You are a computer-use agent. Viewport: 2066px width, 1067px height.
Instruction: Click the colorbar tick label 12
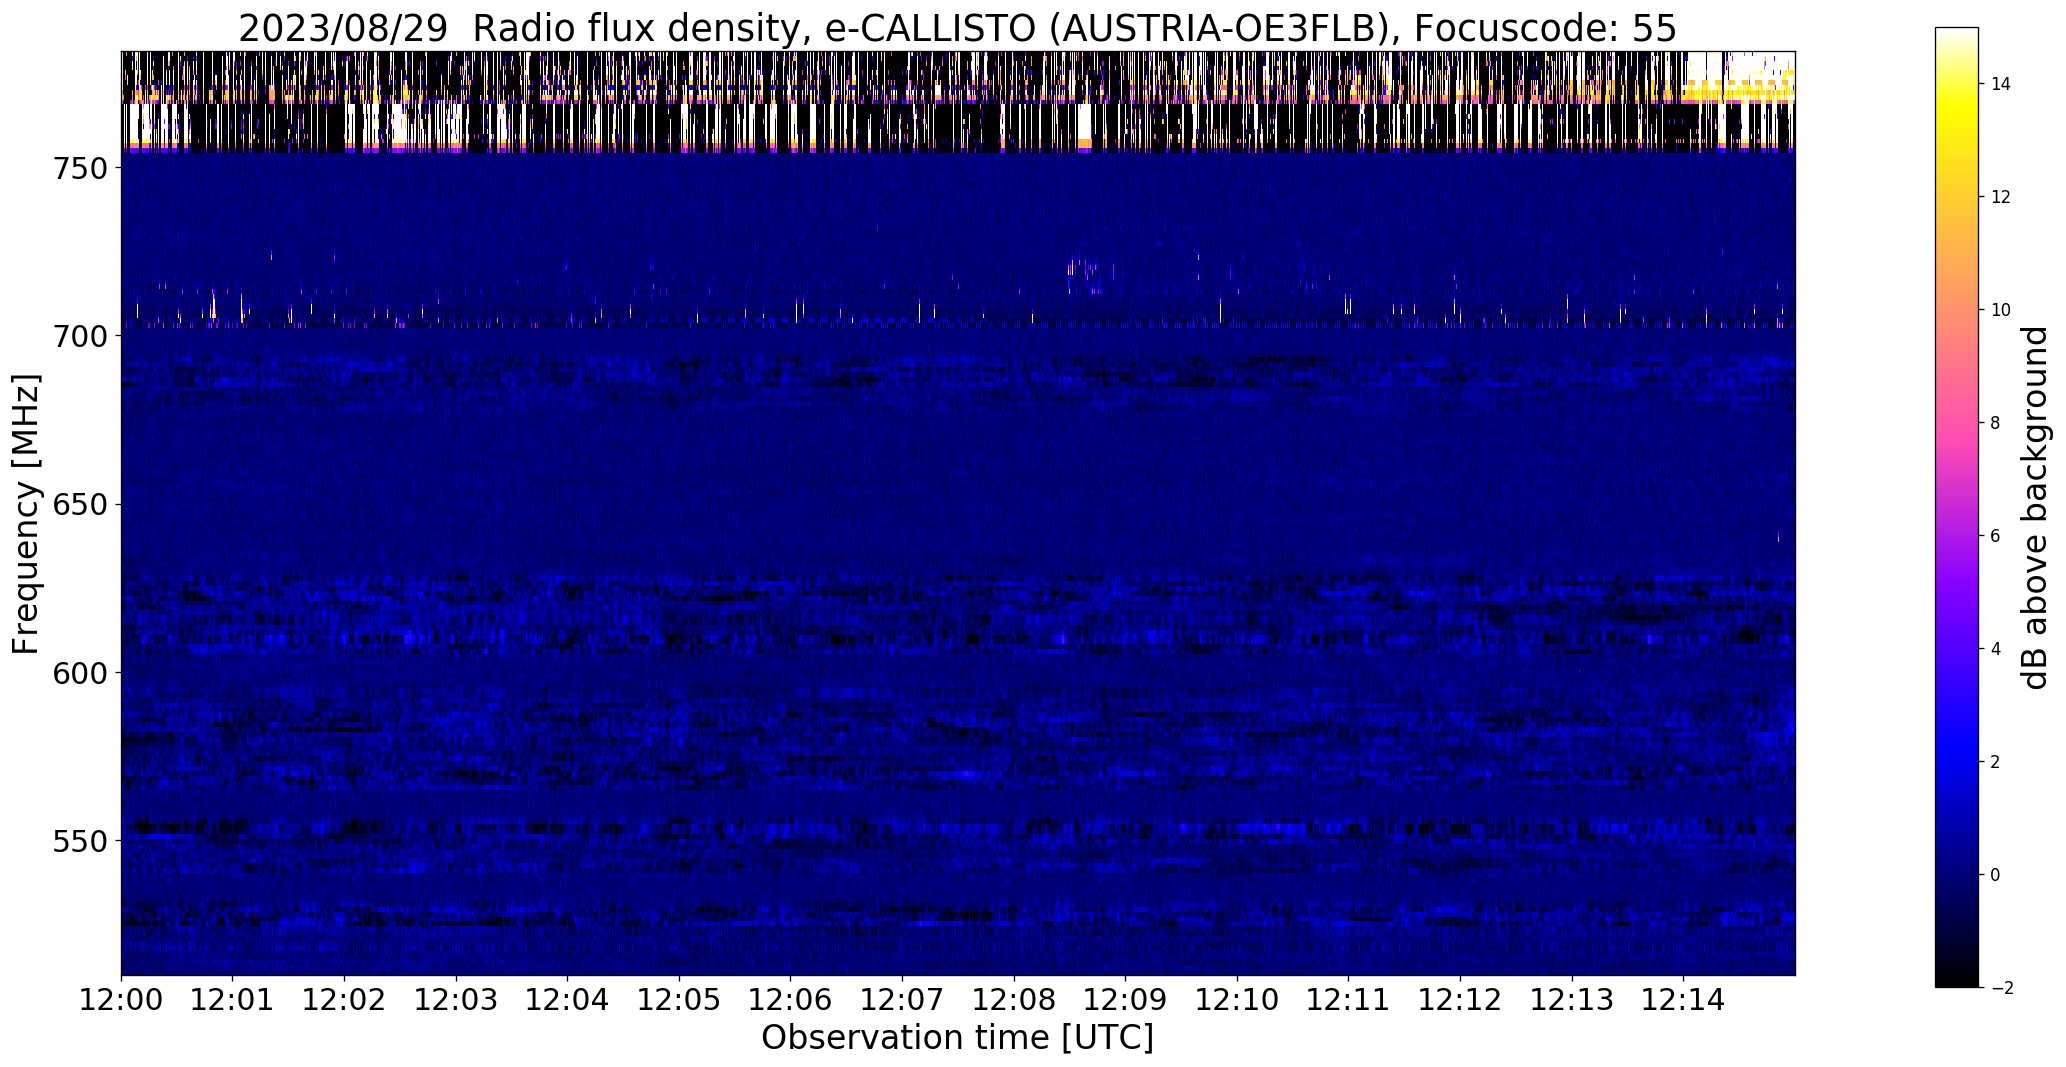(x=2001, y=197)
